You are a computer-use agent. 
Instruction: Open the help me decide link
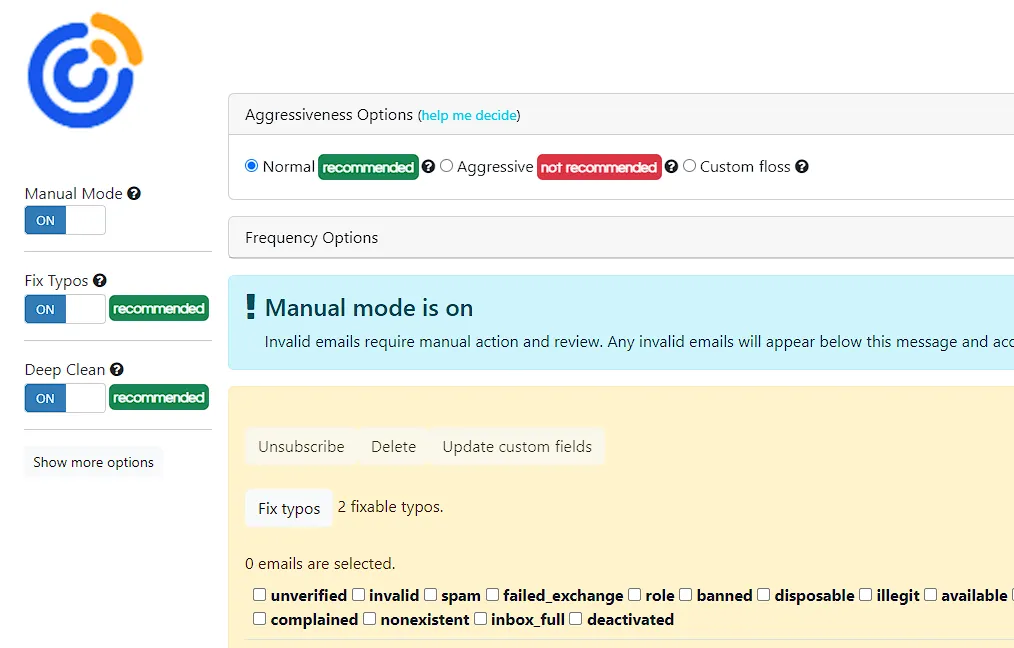(469, 116)
